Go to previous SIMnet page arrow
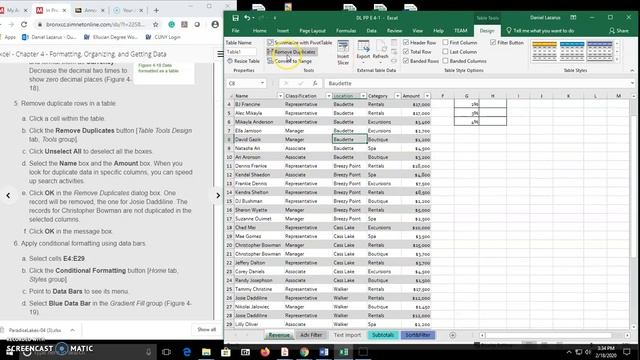640x360 pixels. [8, 196]
